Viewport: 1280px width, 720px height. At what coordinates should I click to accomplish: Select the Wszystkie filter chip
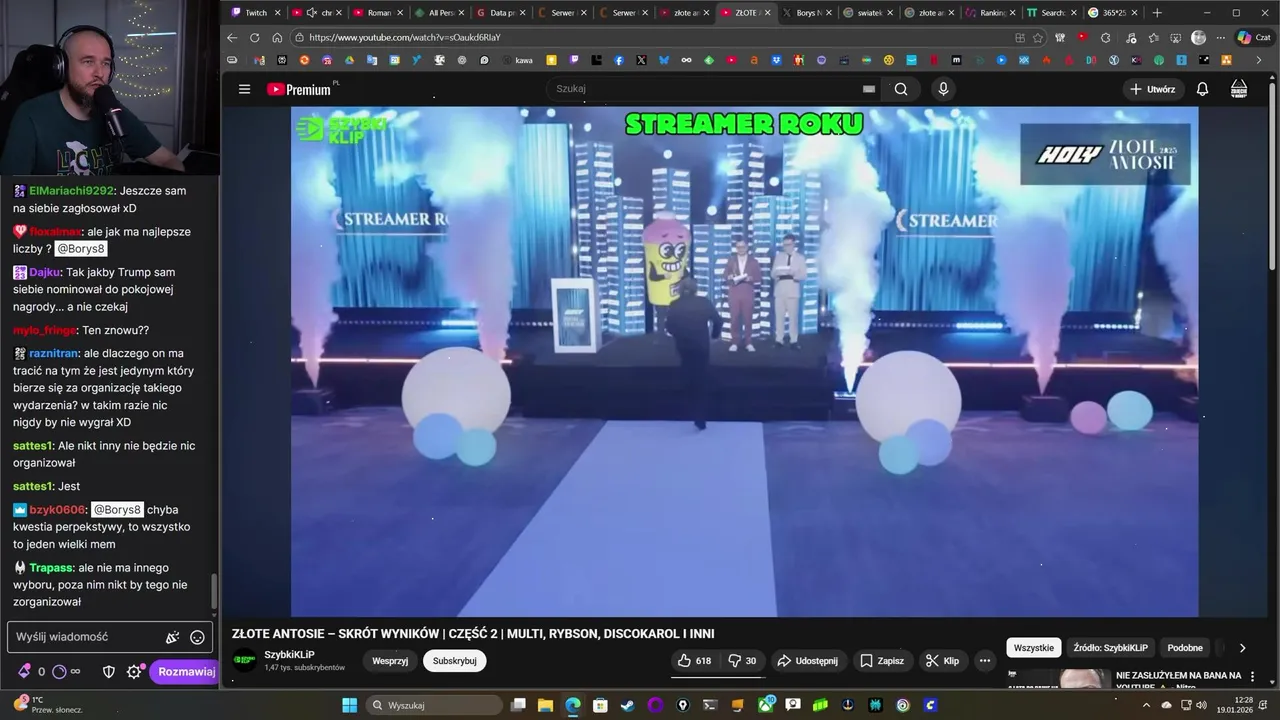tap(1033, 648)
